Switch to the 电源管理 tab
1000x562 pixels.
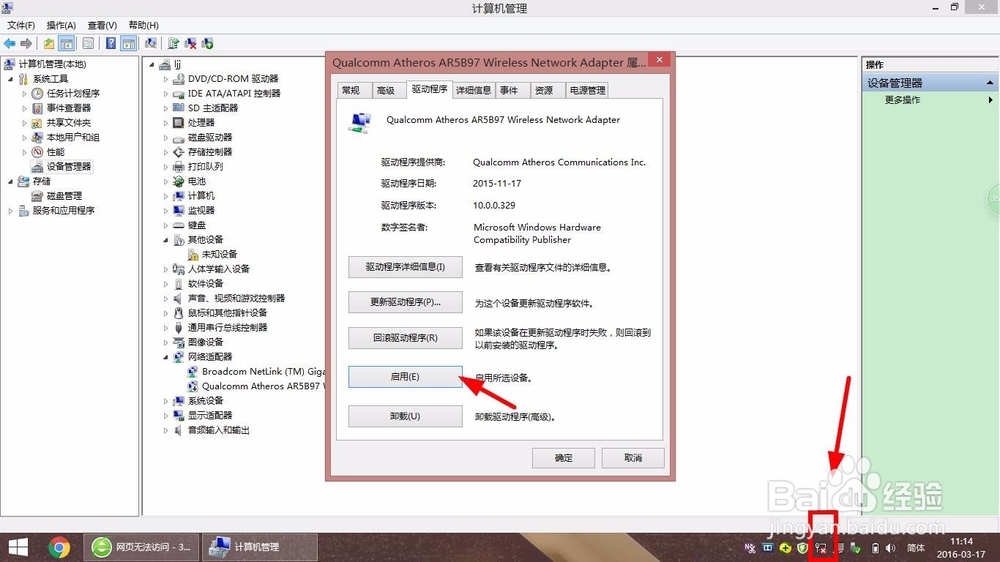(x=587, y=90)
